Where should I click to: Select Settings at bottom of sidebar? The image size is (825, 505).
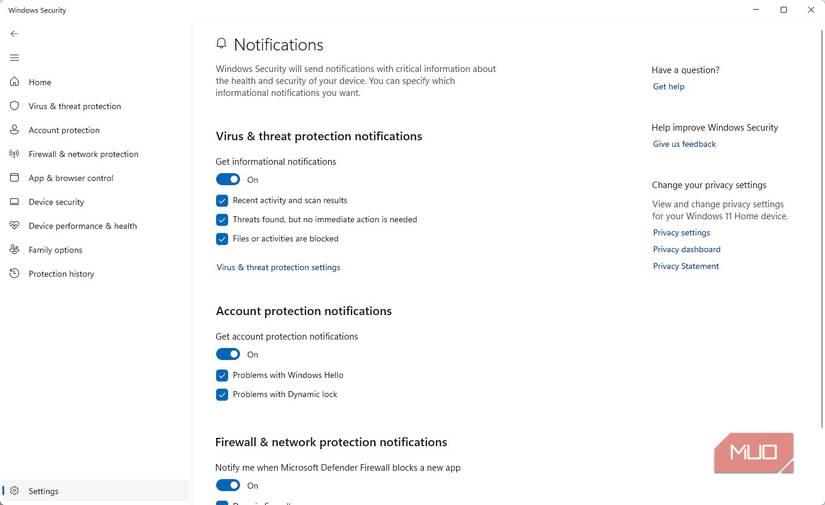point(43,491)
